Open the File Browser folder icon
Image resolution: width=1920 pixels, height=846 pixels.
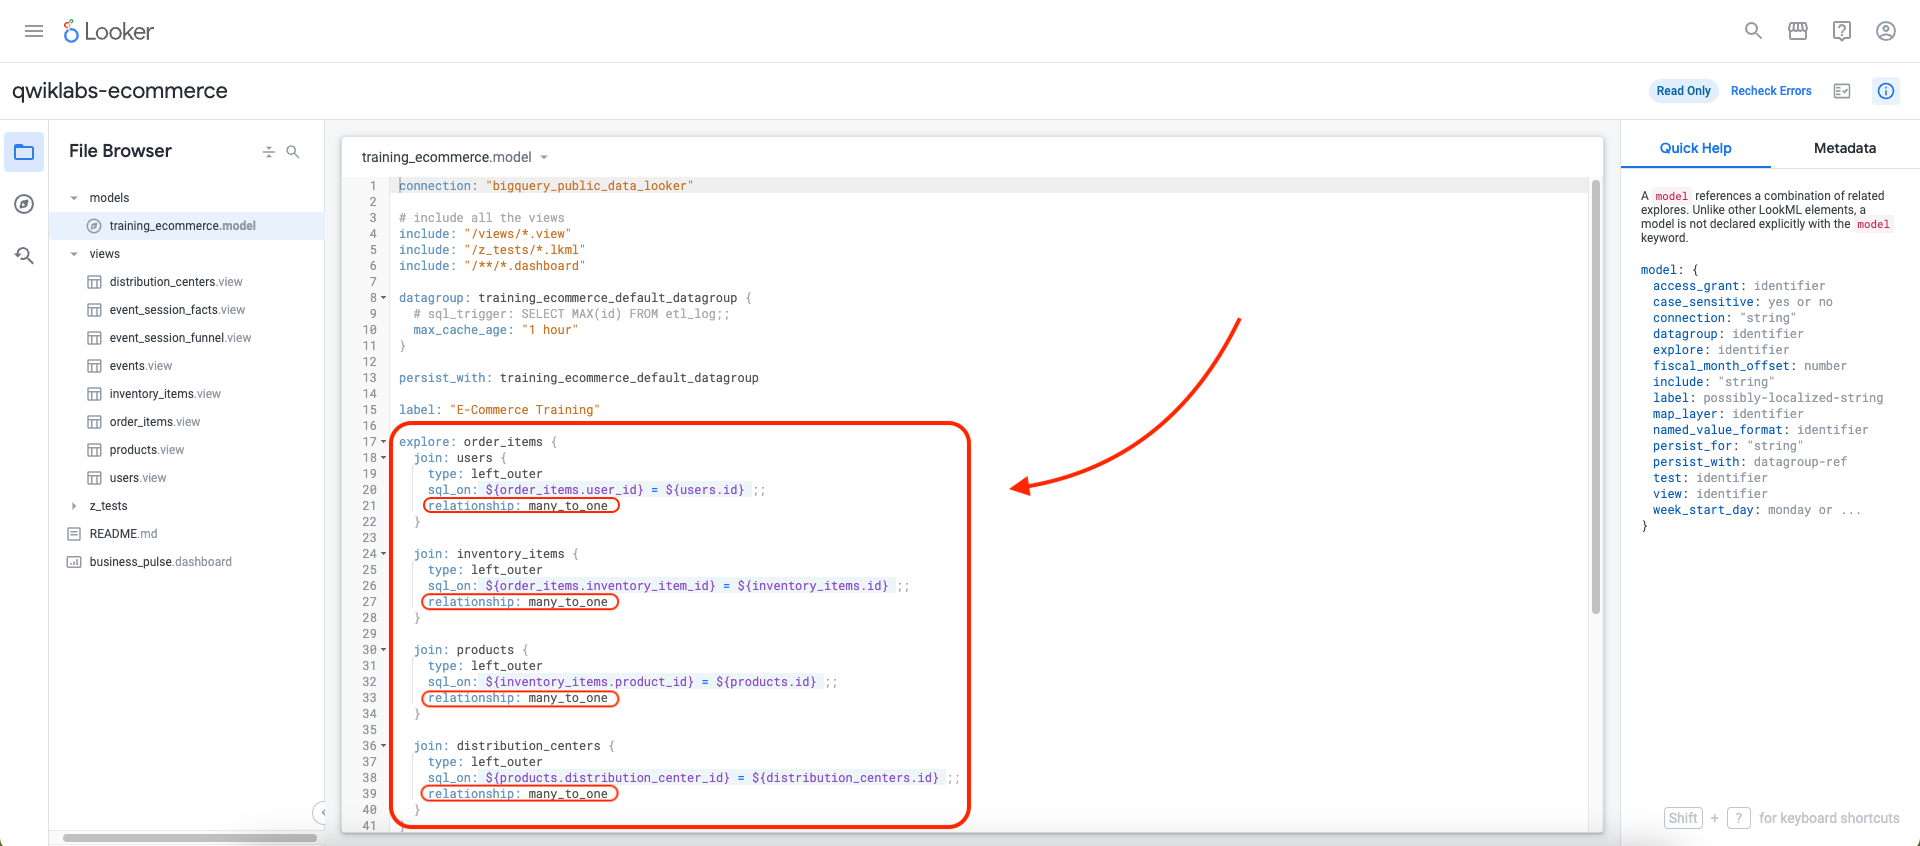pos(24,152)
